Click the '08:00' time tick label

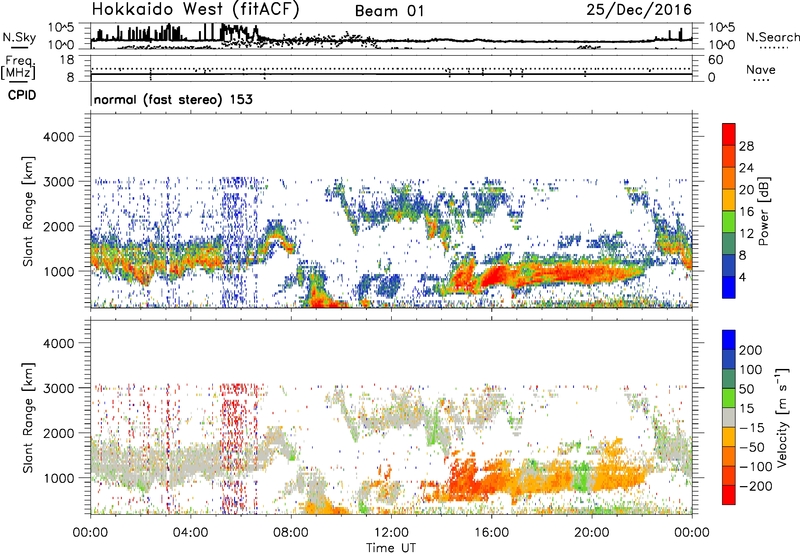coord(291,533)
